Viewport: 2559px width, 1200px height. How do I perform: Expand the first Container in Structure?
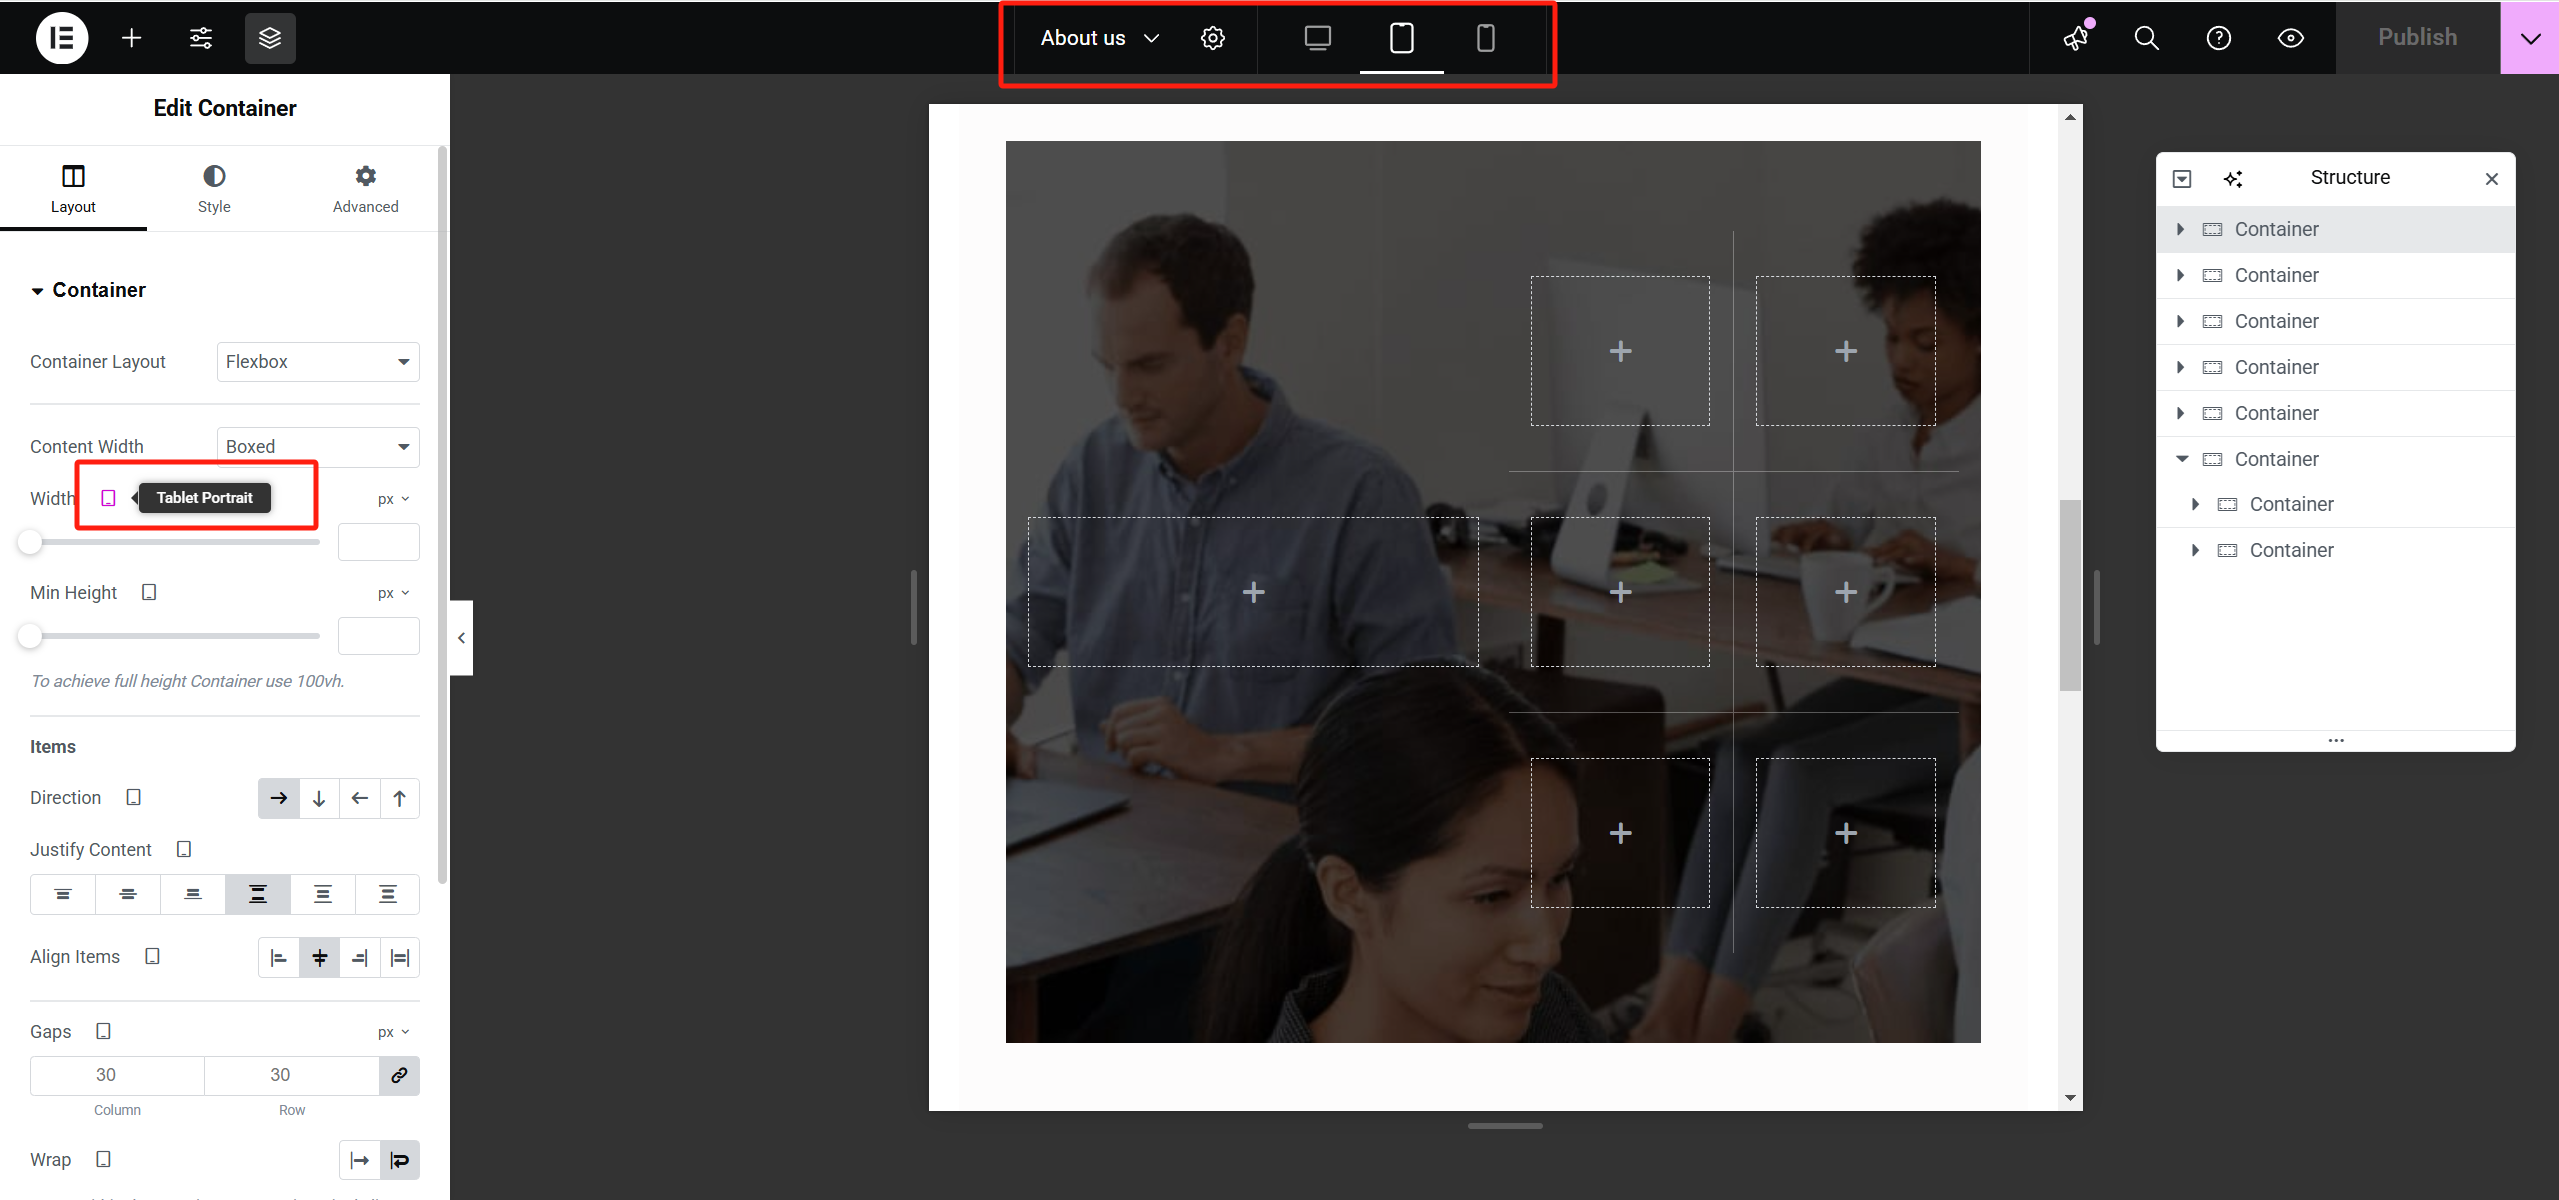2180,229
